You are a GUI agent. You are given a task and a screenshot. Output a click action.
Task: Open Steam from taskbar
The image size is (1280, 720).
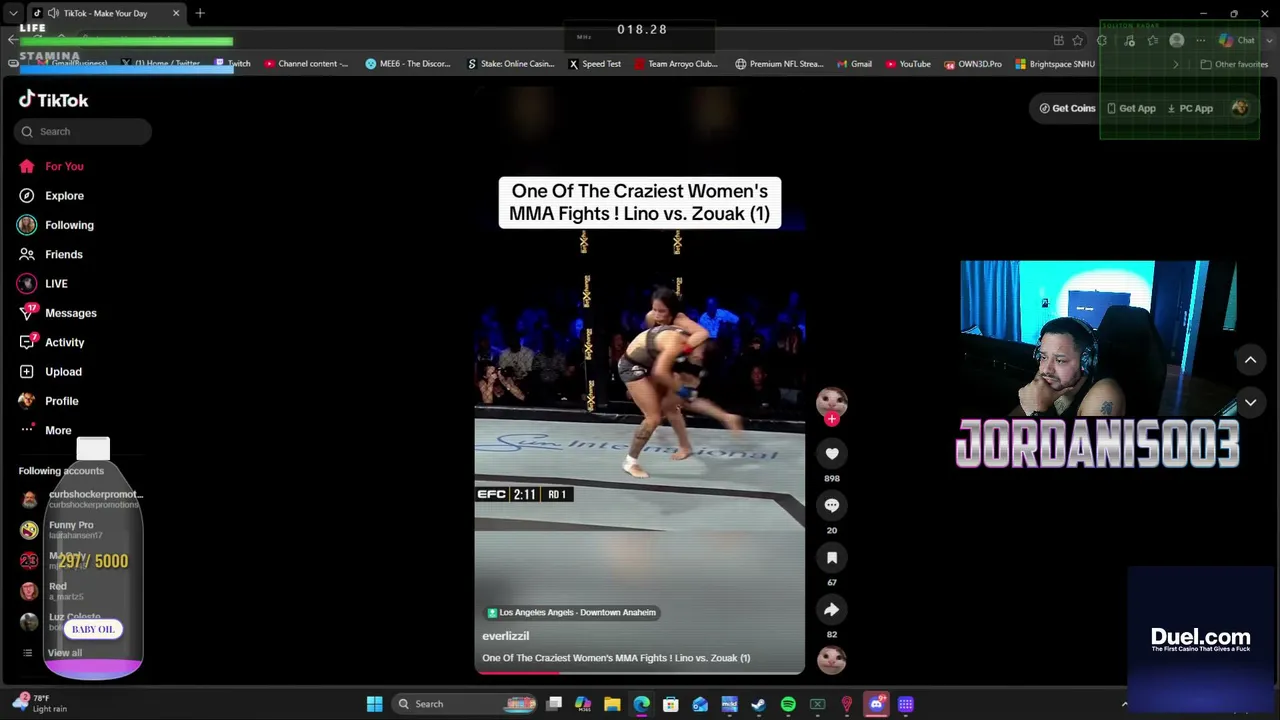pos(758,704)
